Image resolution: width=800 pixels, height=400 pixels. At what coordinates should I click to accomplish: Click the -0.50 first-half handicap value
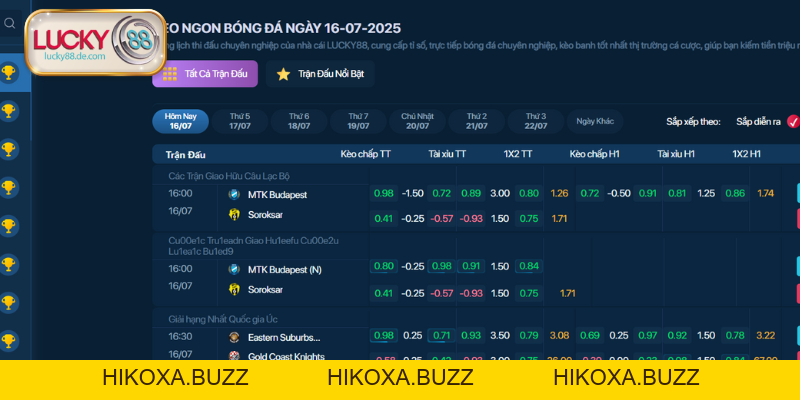point(619,193)
